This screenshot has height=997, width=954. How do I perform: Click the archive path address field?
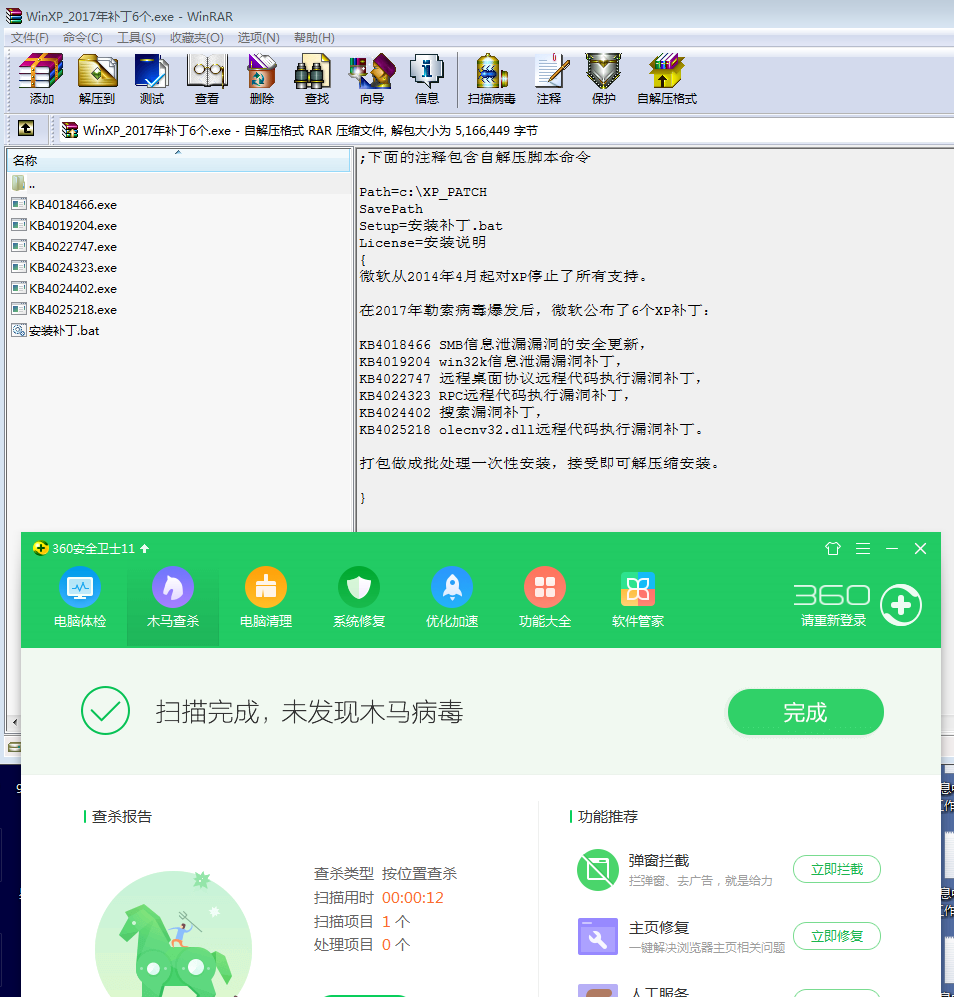click(506, 130)
